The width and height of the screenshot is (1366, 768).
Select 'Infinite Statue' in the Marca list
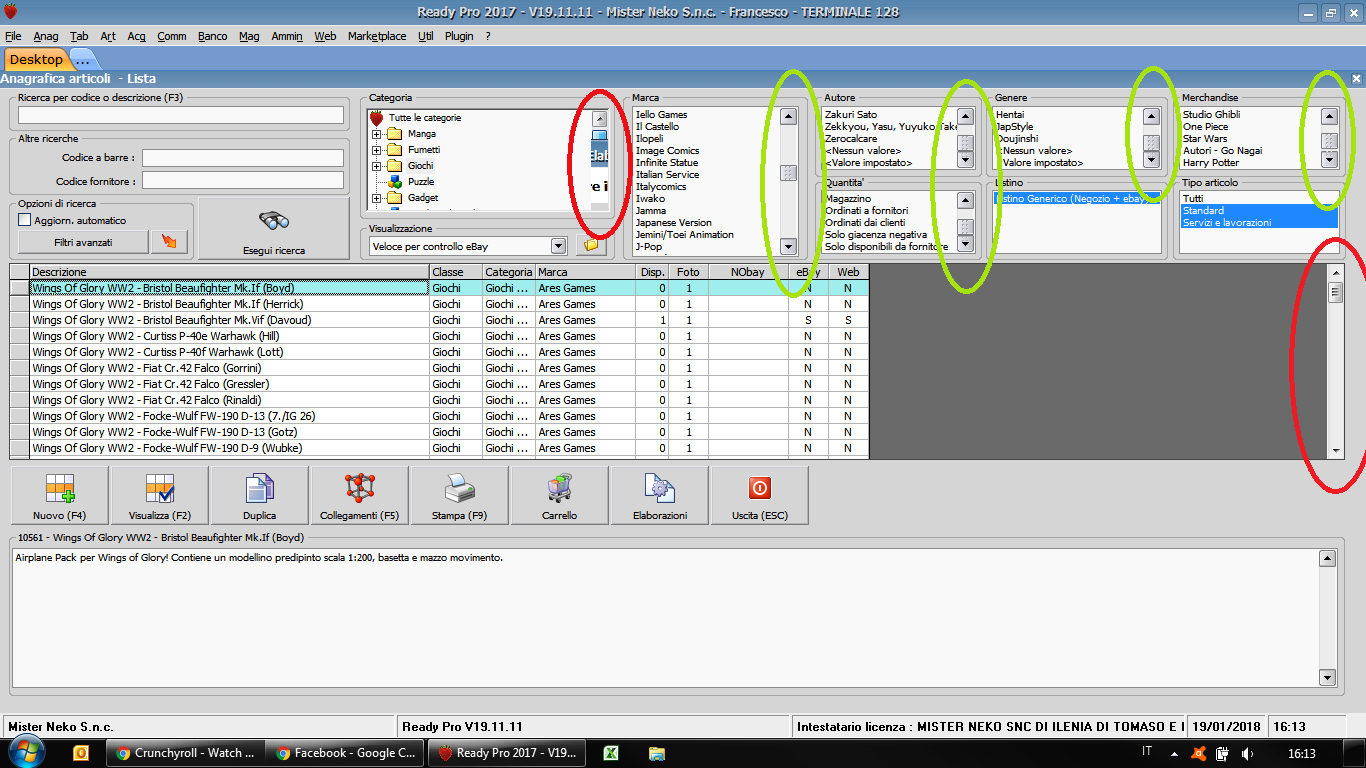[667, 163]
